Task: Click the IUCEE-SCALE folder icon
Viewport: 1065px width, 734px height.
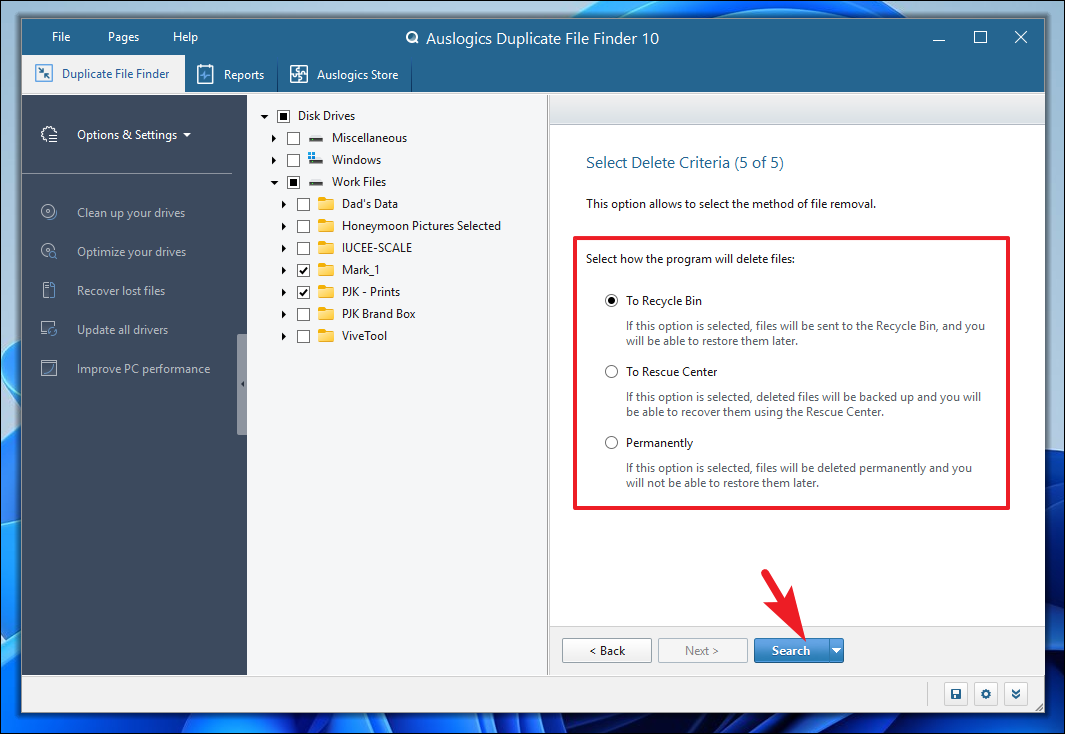Action: [x=326, y=248]
